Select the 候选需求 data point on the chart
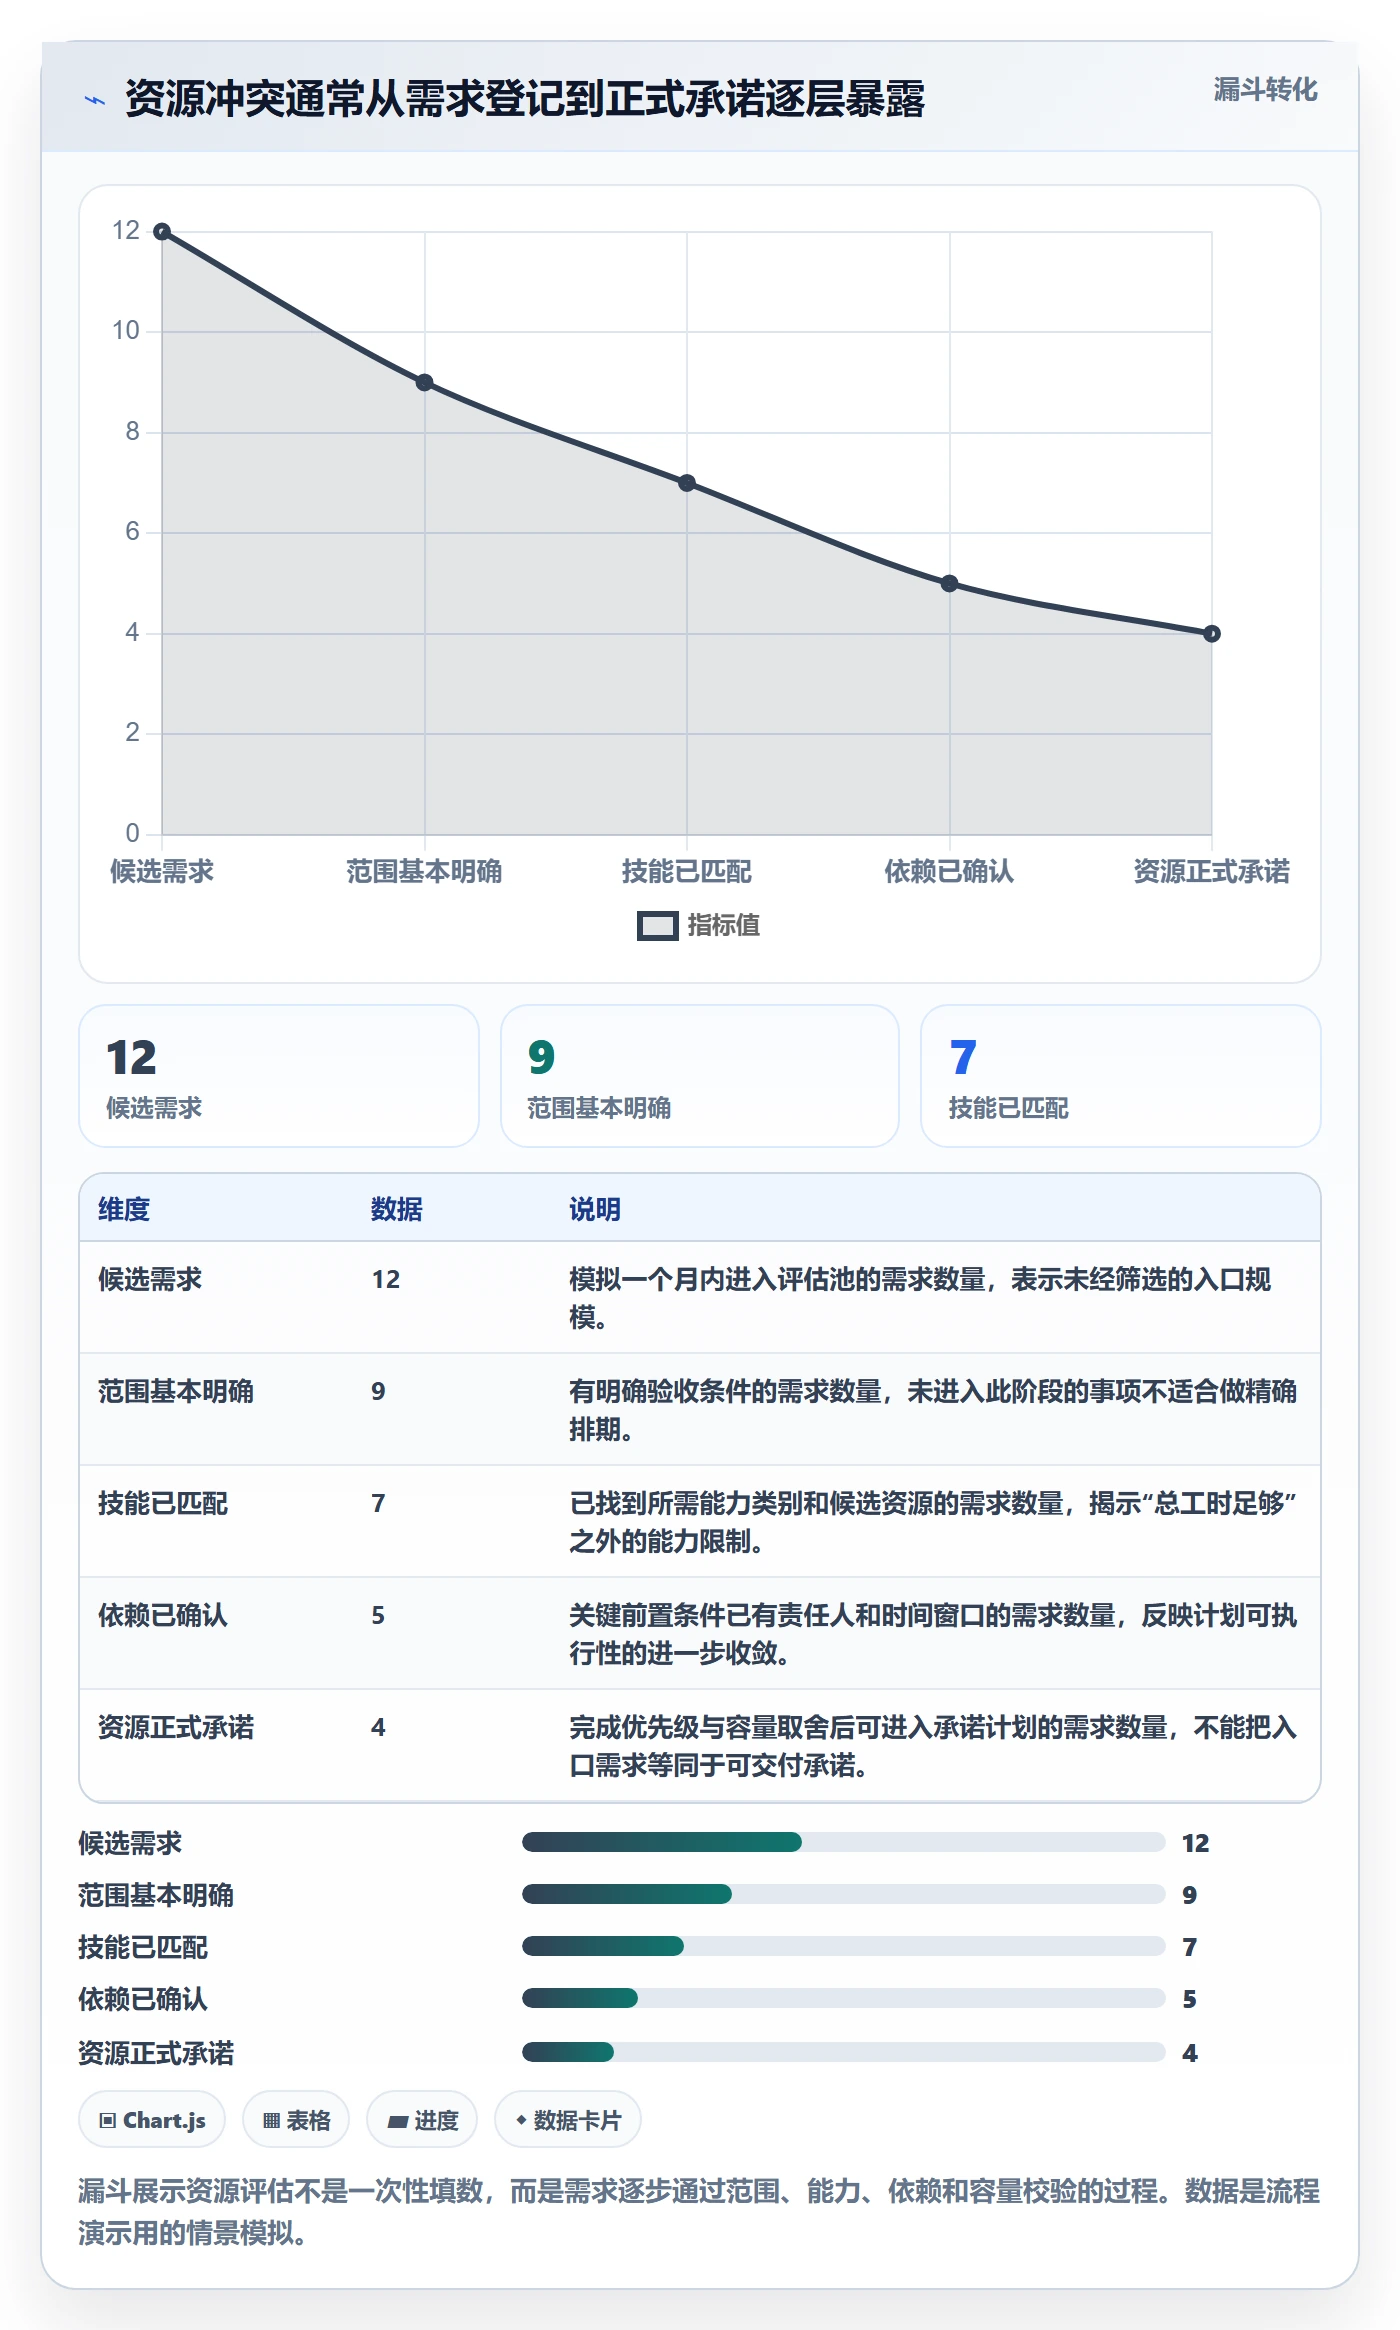The width and height of the screenshot is (1400, 2330). coord(162,232)
